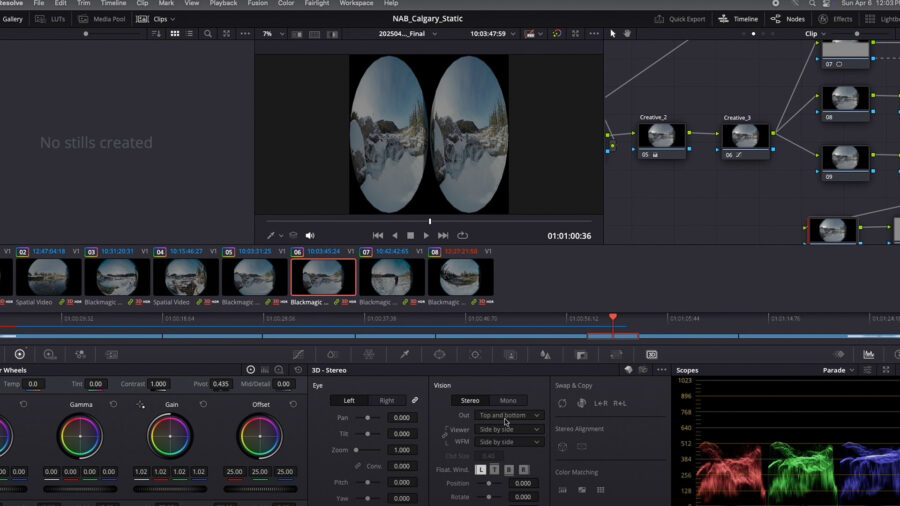Adjust the Gamma master wheel slider
The width and height of the screenshot is (900, 506).
click(x=80, y=489)
